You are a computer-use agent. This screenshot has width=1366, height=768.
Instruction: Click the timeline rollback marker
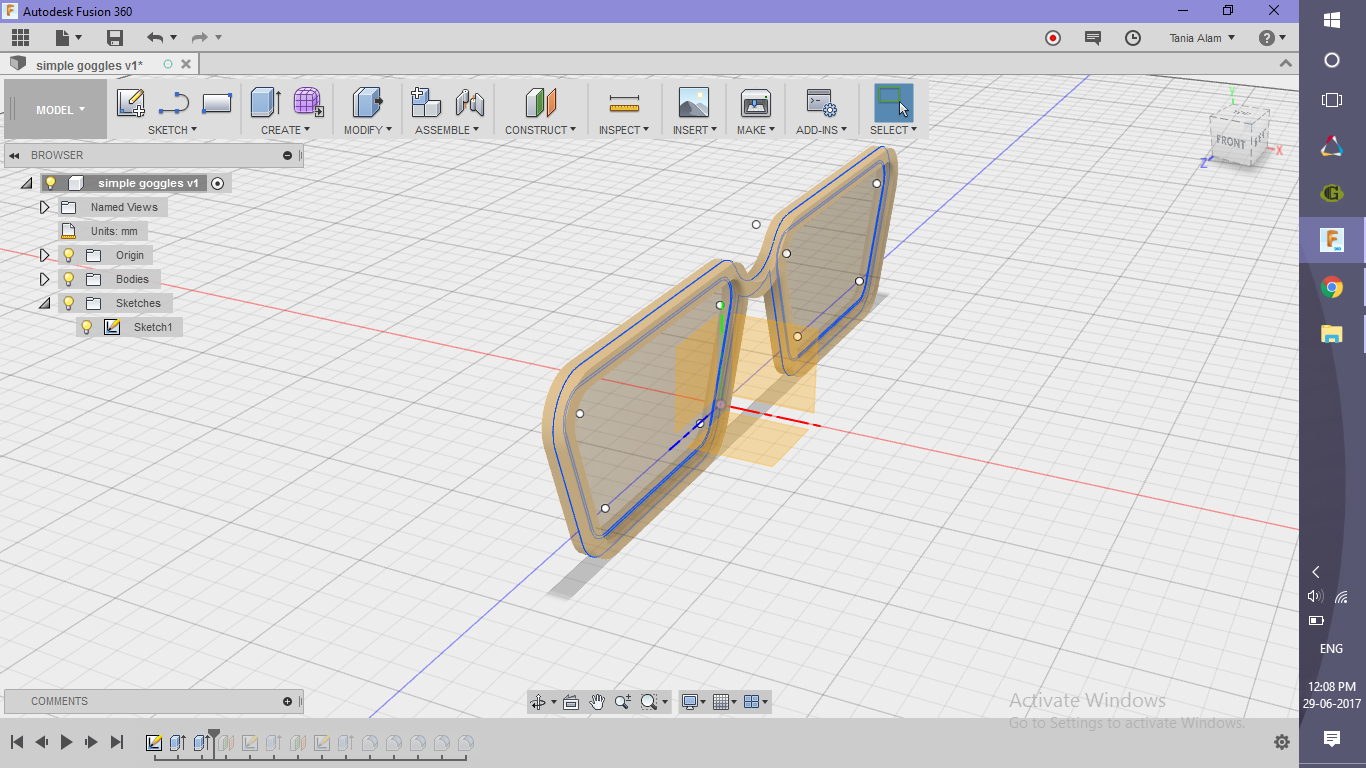pyautogui.click(x=213, y=737)
